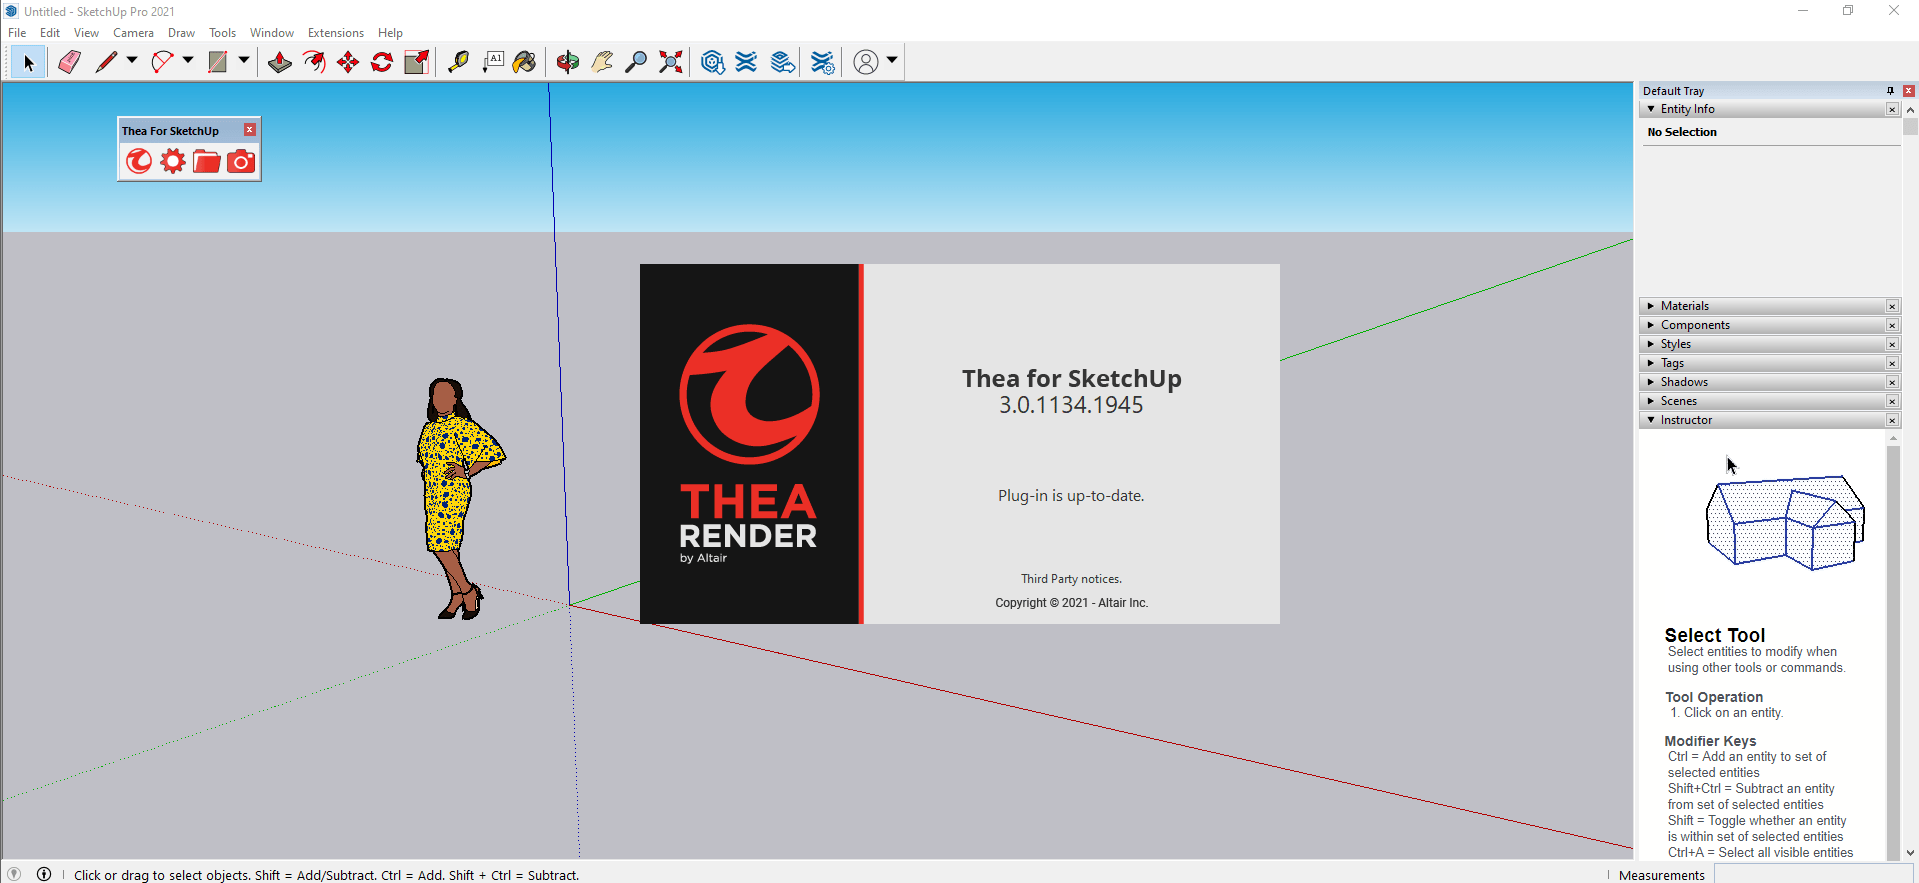
Task: Open the Draw menu
Action: [x=181, y=33]
